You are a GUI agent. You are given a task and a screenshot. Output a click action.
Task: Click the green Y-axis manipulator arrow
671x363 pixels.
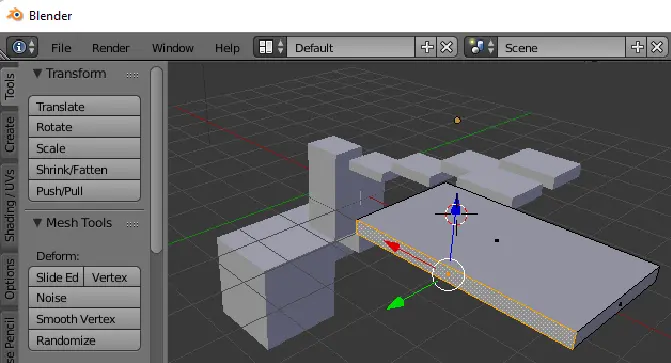(x=396, y=303)
